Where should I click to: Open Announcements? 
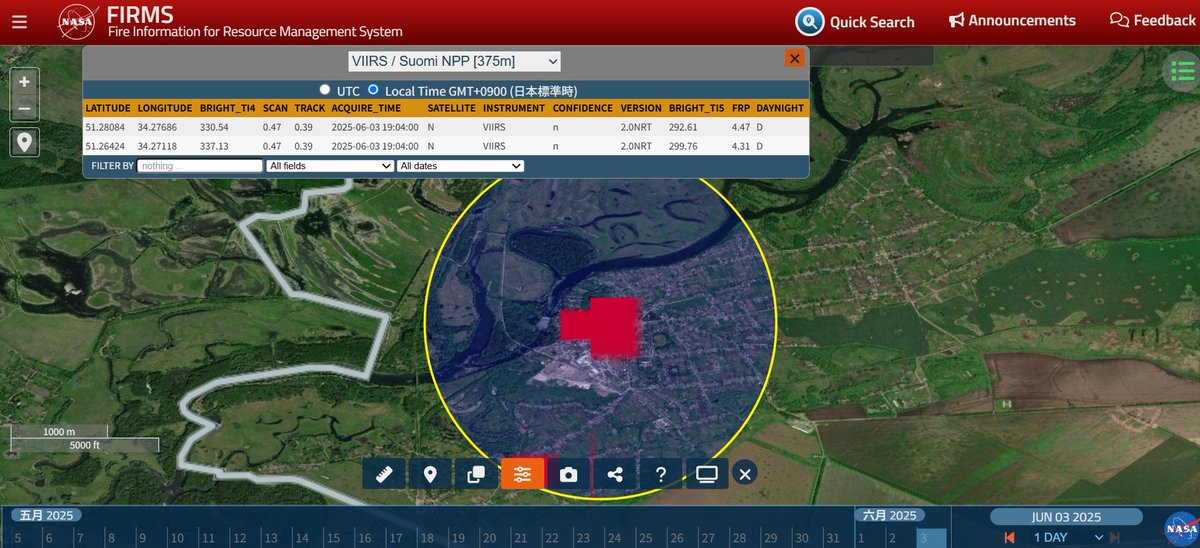tap(1012, 20)
